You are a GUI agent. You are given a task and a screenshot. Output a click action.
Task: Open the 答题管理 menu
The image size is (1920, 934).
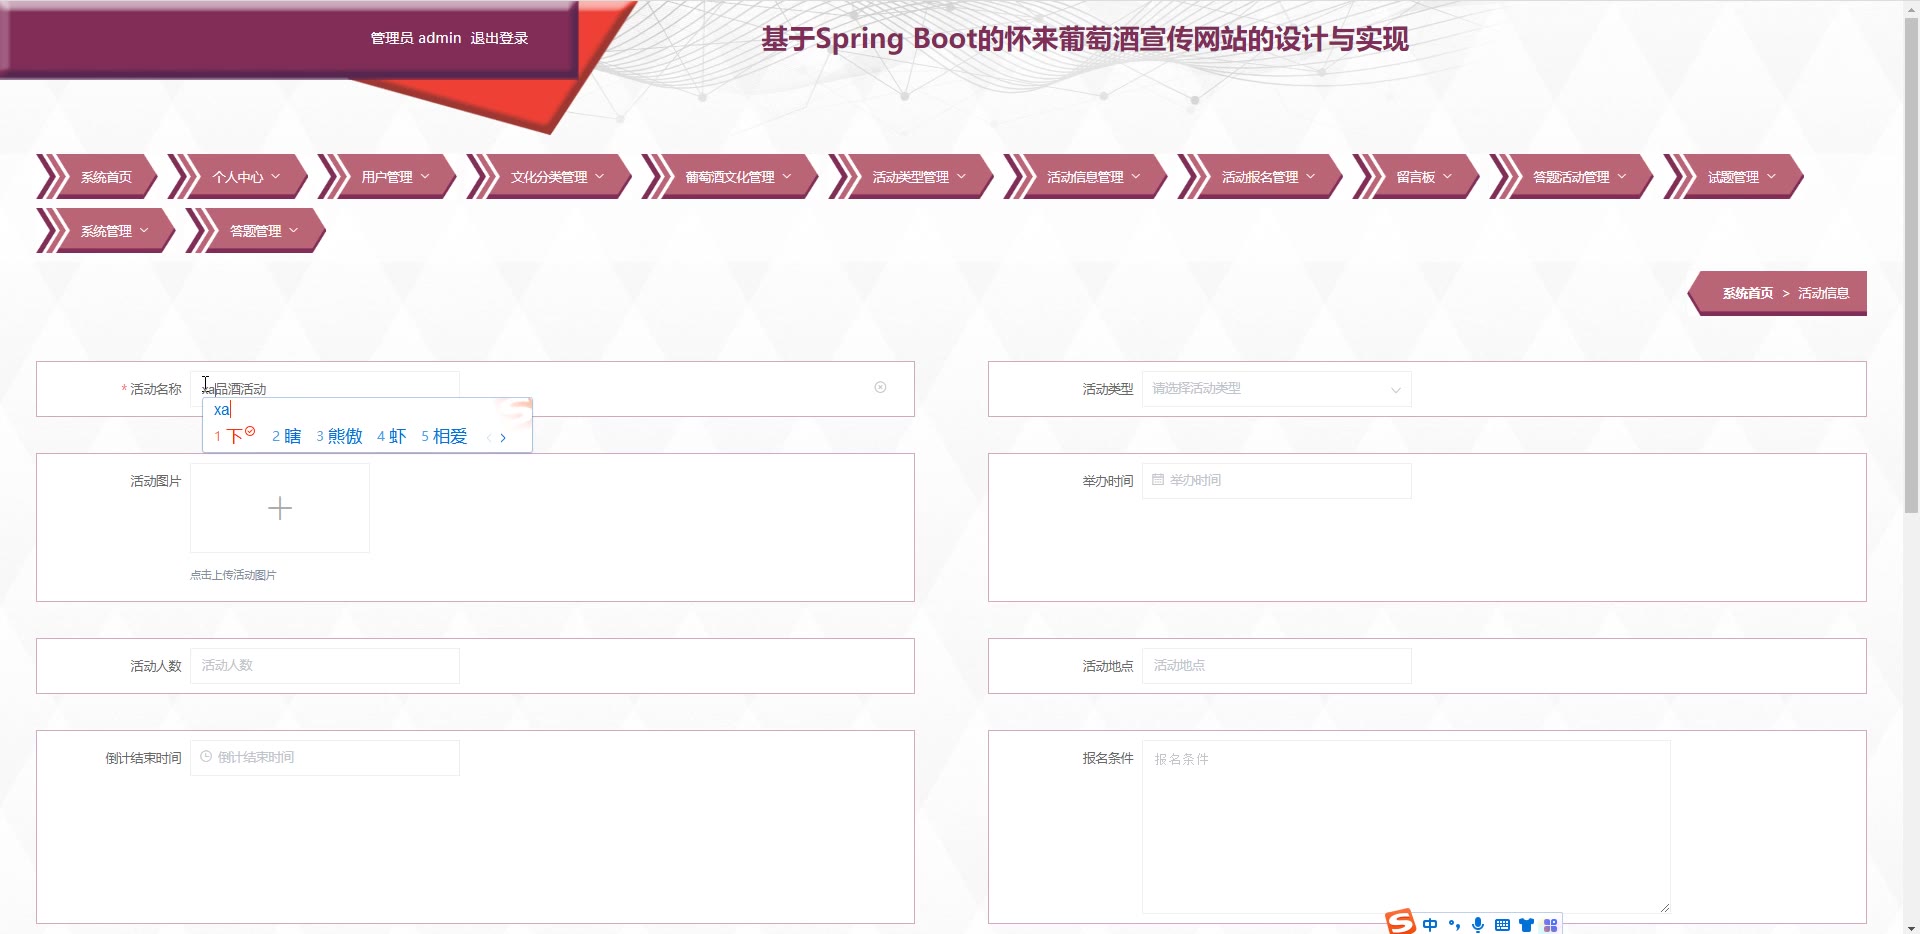(x=256, y=231)
